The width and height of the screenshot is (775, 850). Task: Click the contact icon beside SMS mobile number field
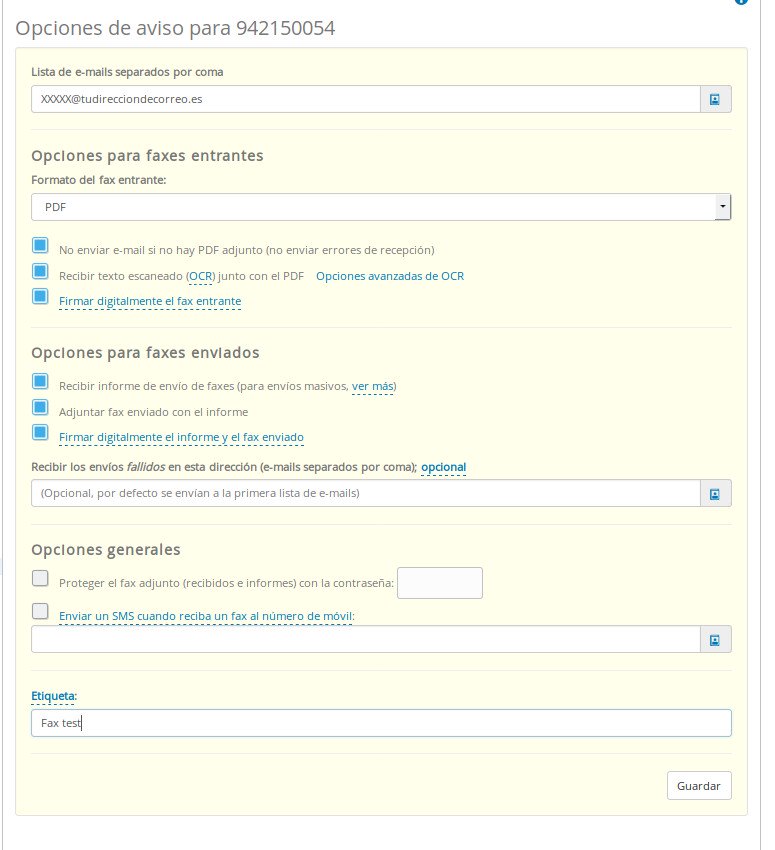click(x=715, y=639)
